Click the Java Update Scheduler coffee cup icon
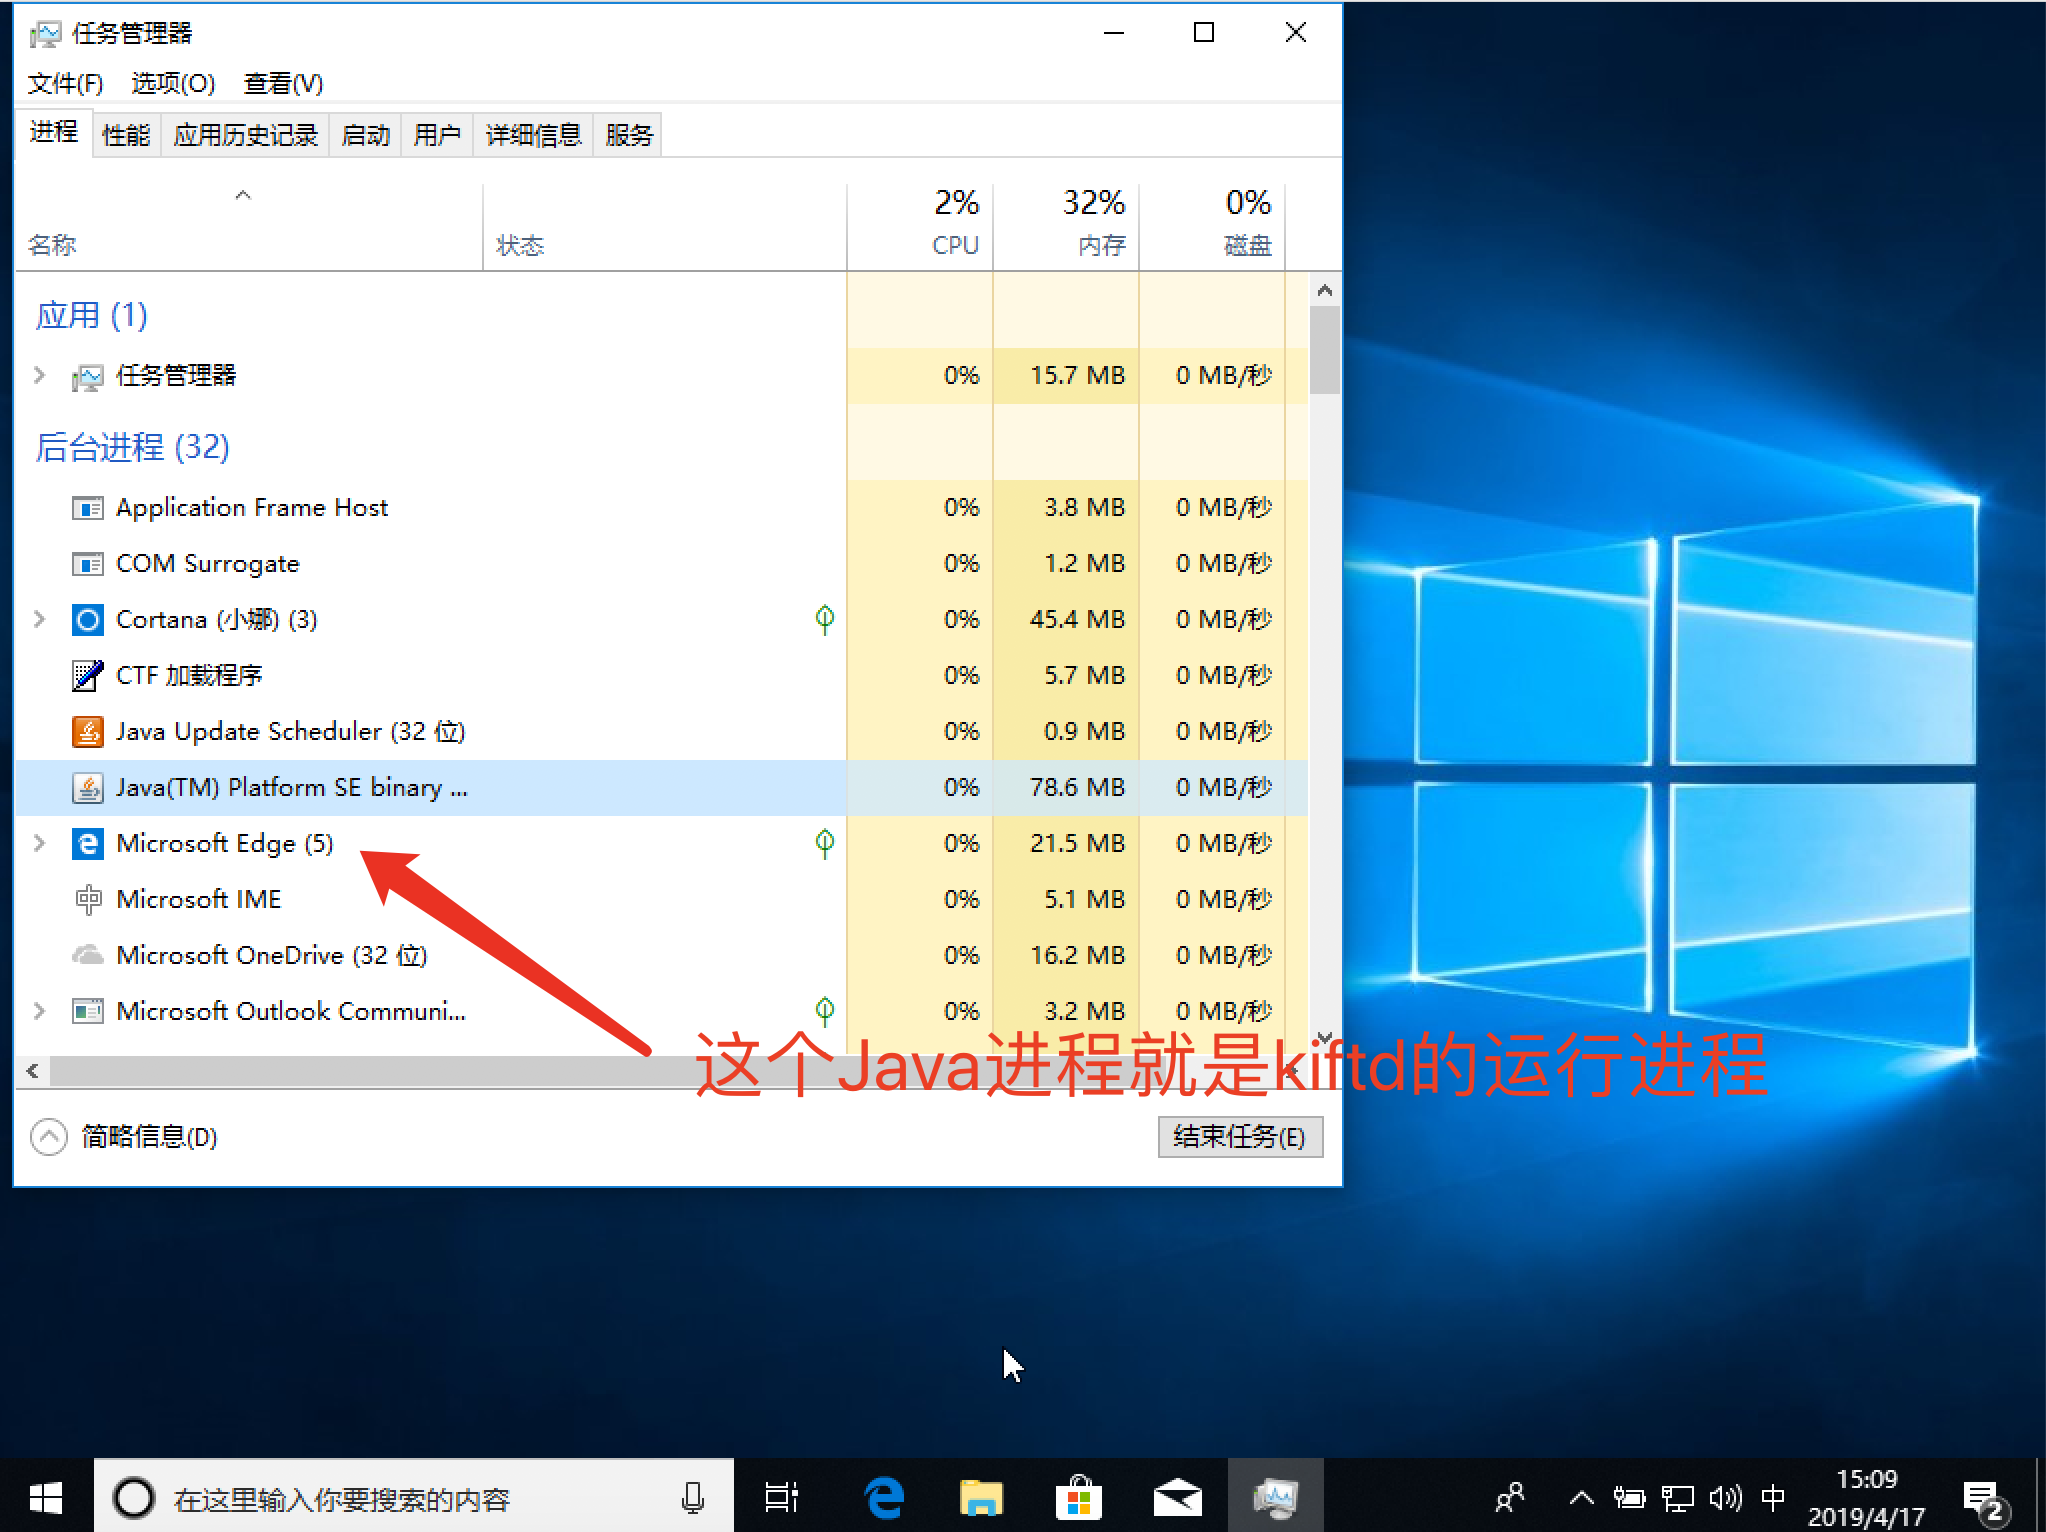 pyautogui.click(x=88, y=731)
